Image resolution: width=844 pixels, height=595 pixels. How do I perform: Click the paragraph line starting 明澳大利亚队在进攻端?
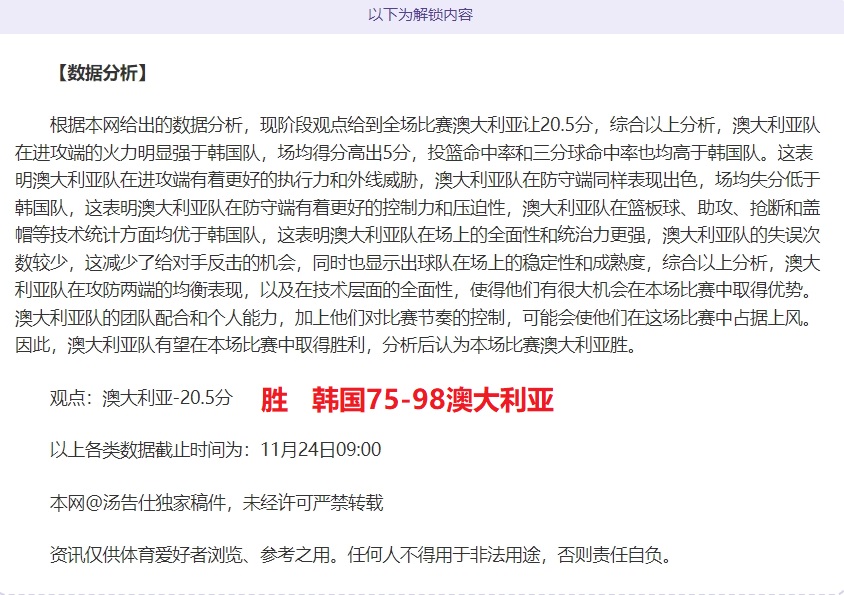click(418, 180)
